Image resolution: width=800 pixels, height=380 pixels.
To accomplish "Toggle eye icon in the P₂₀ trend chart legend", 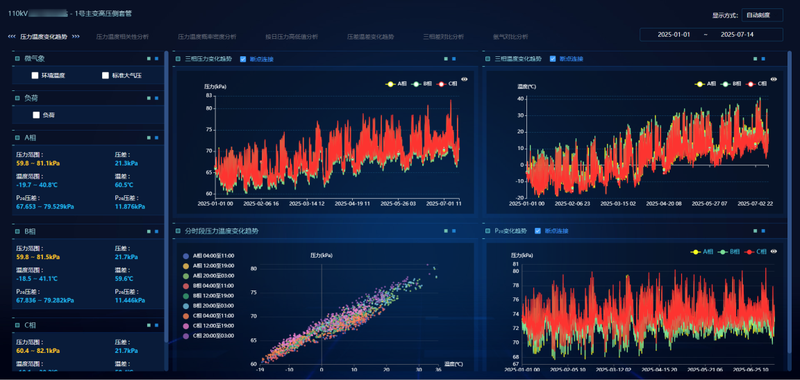I will pos(774,251).
